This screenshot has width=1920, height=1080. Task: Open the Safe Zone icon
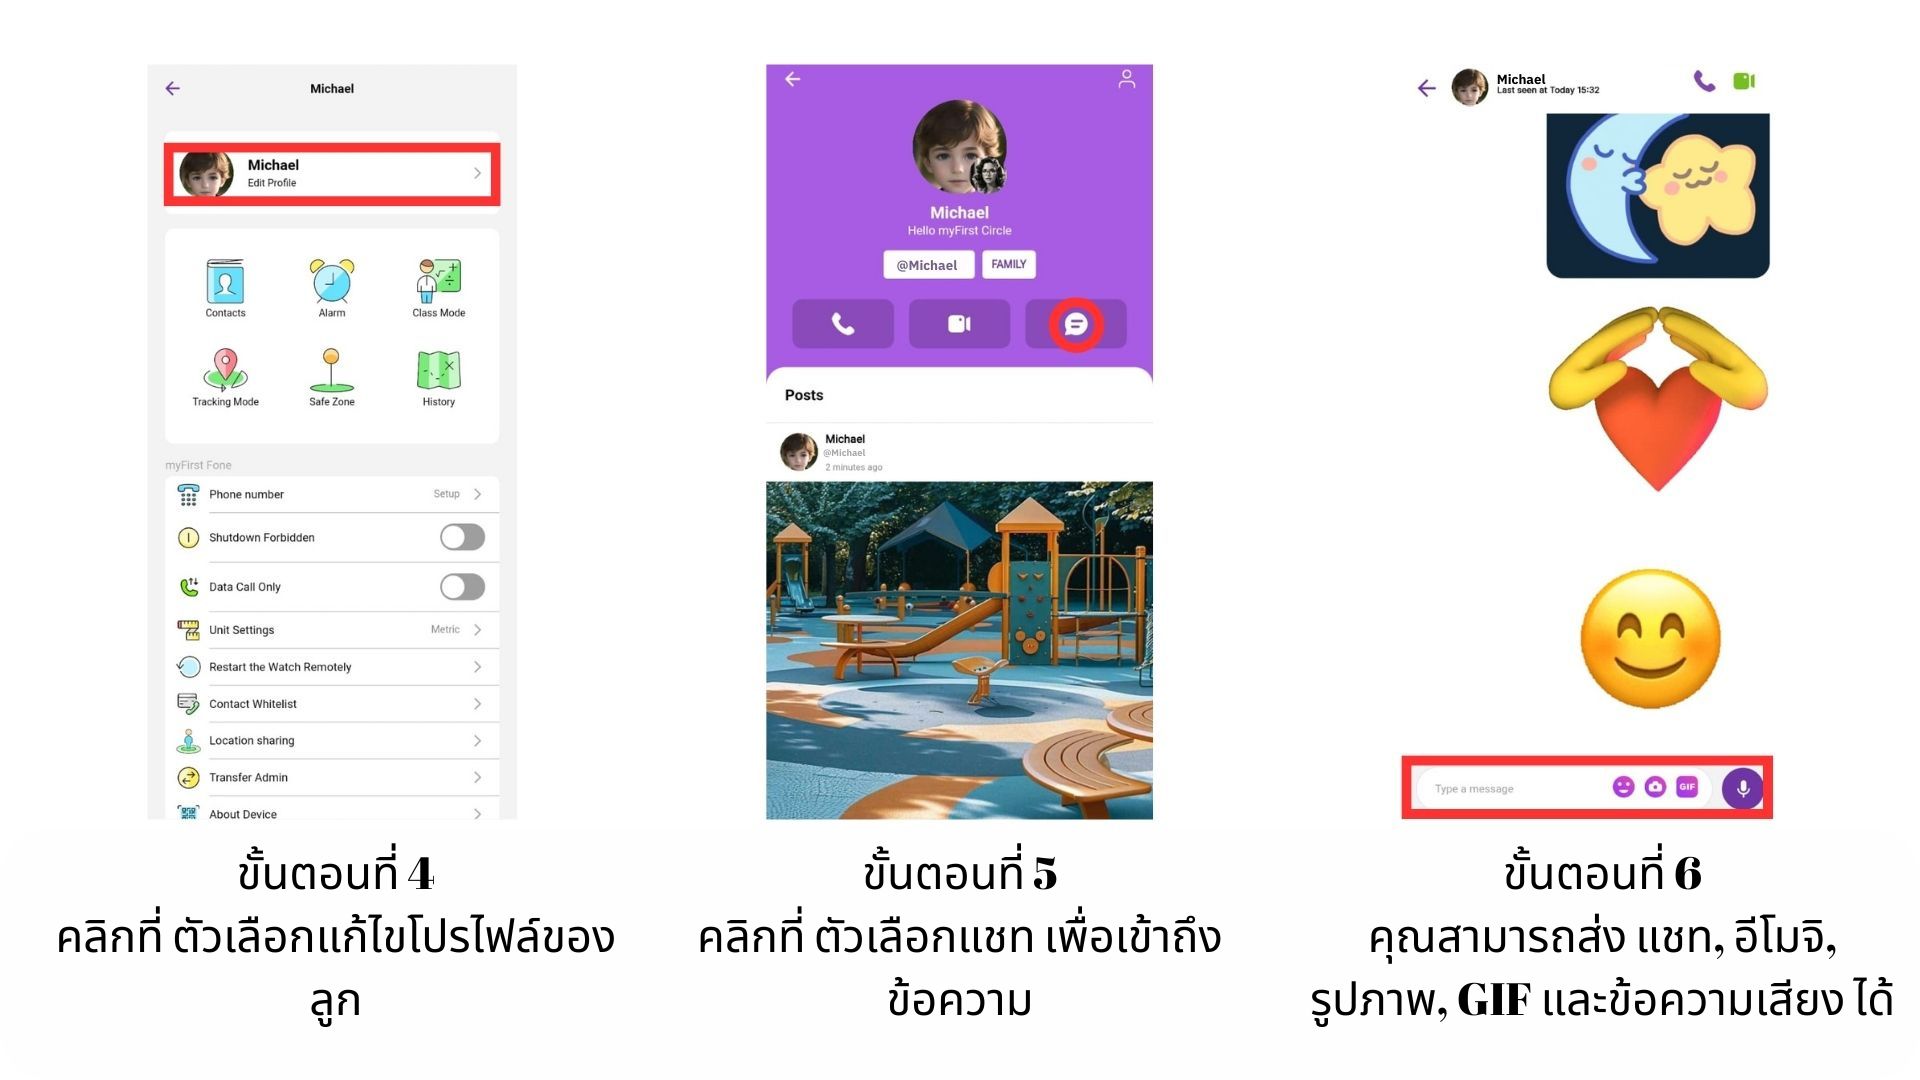coord(332,370)
